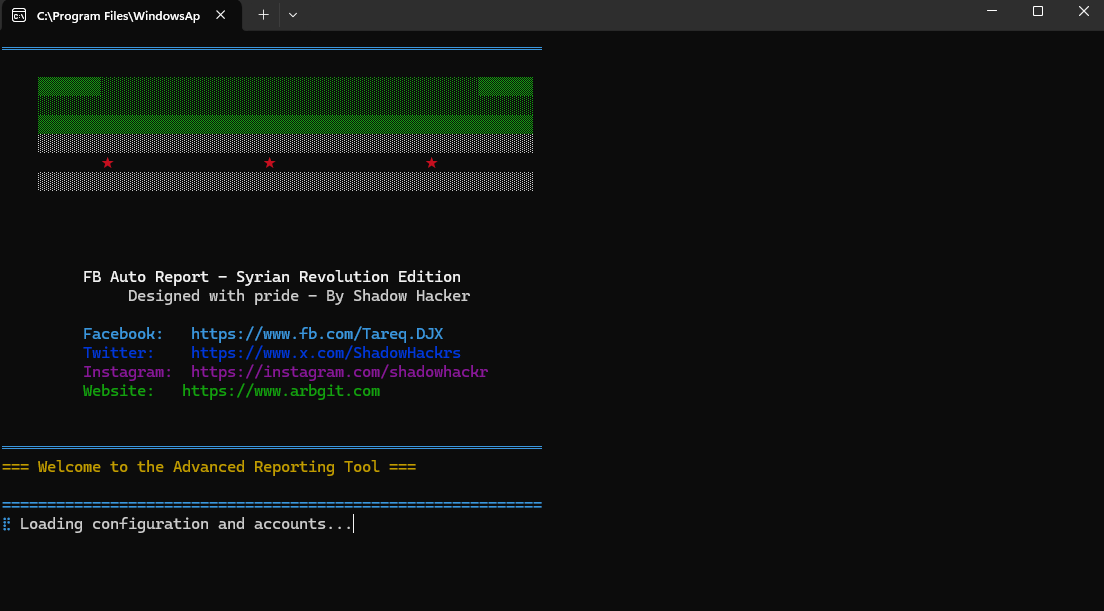Click the 'Designed with pride' credit line
Screen dimensions: 1104x611
tap(299, 296)
